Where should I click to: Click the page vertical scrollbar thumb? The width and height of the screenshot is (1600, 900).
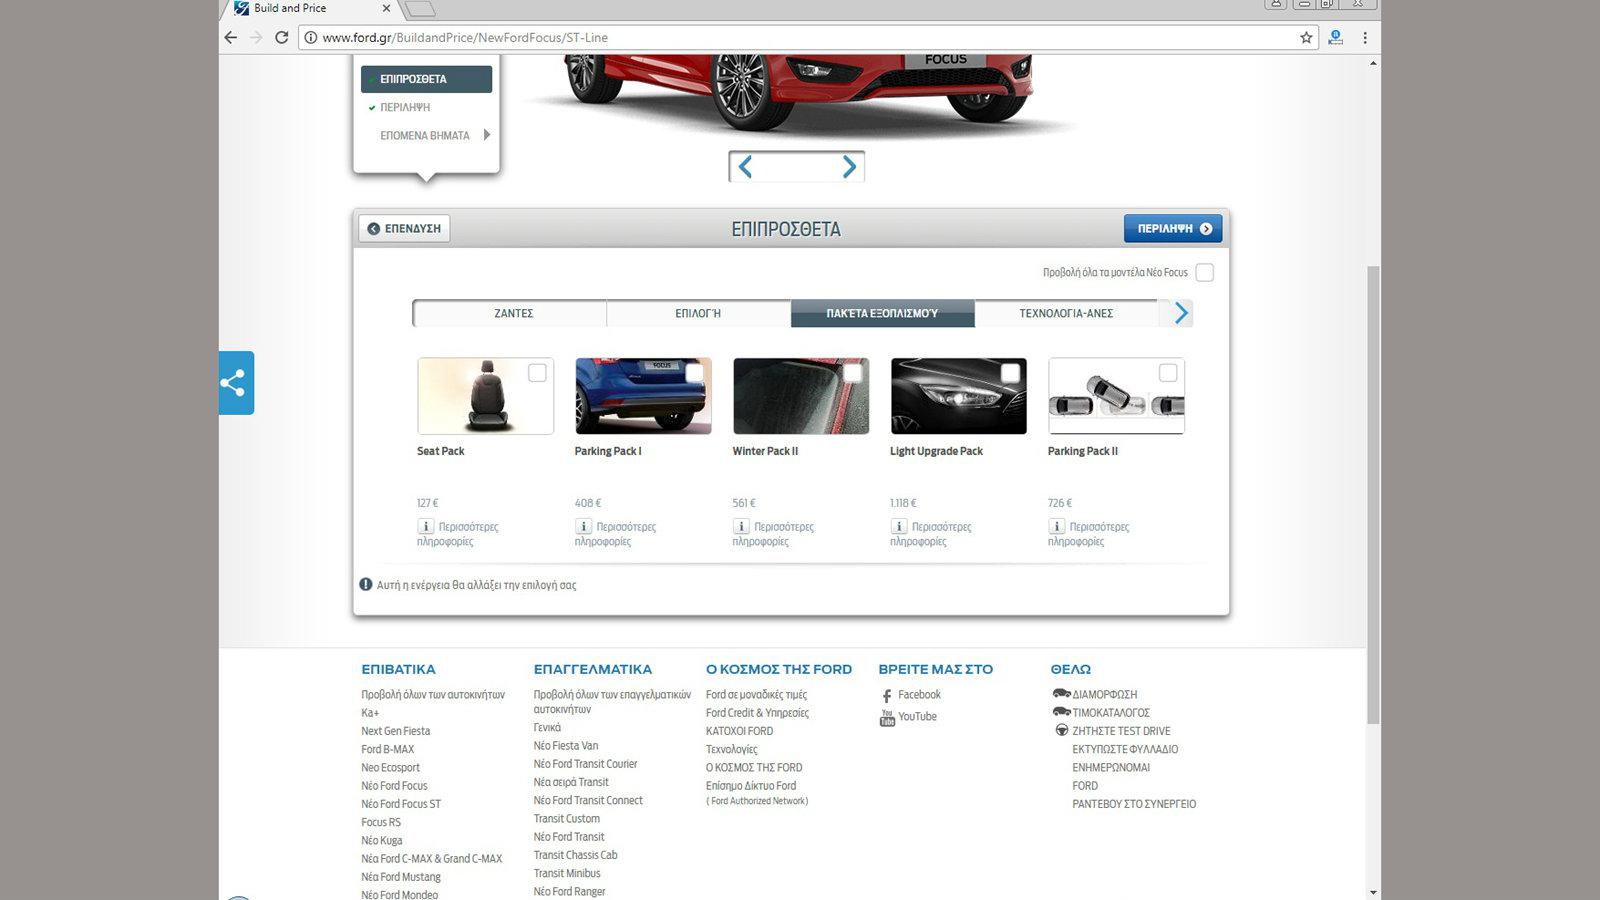pos(1373,495)
